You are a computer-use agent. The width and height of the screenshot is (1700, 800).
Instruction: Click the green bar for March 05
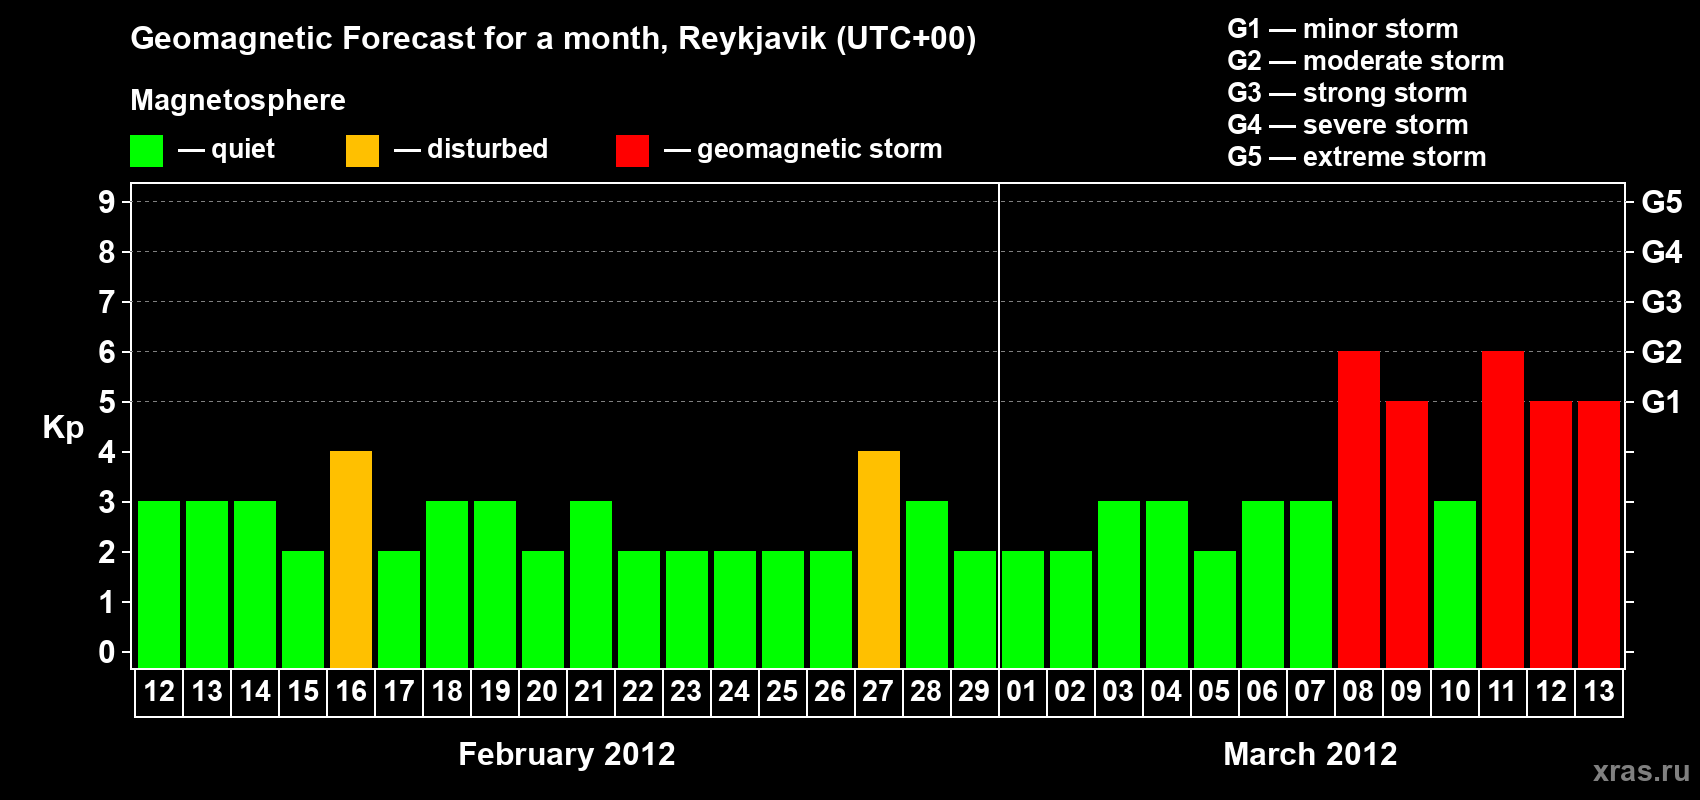[x=1215, y=609]
